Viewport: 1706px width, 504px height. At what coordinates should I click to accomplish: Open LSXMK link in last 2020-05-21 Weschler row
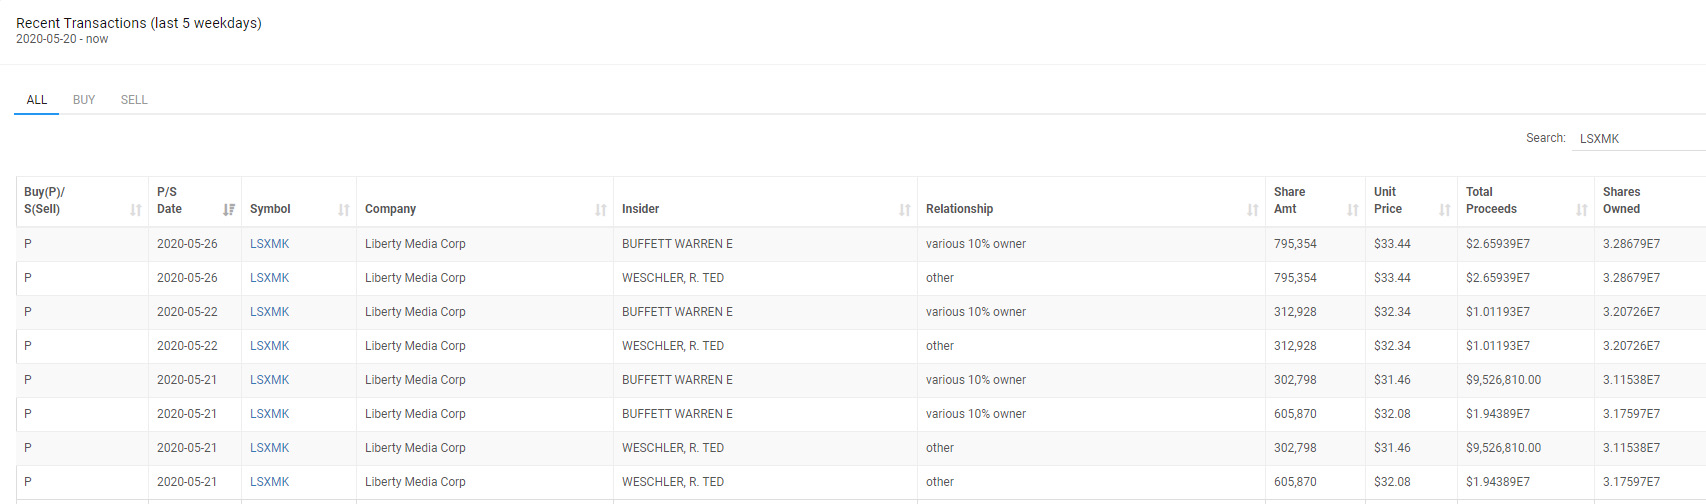(269, 482)
